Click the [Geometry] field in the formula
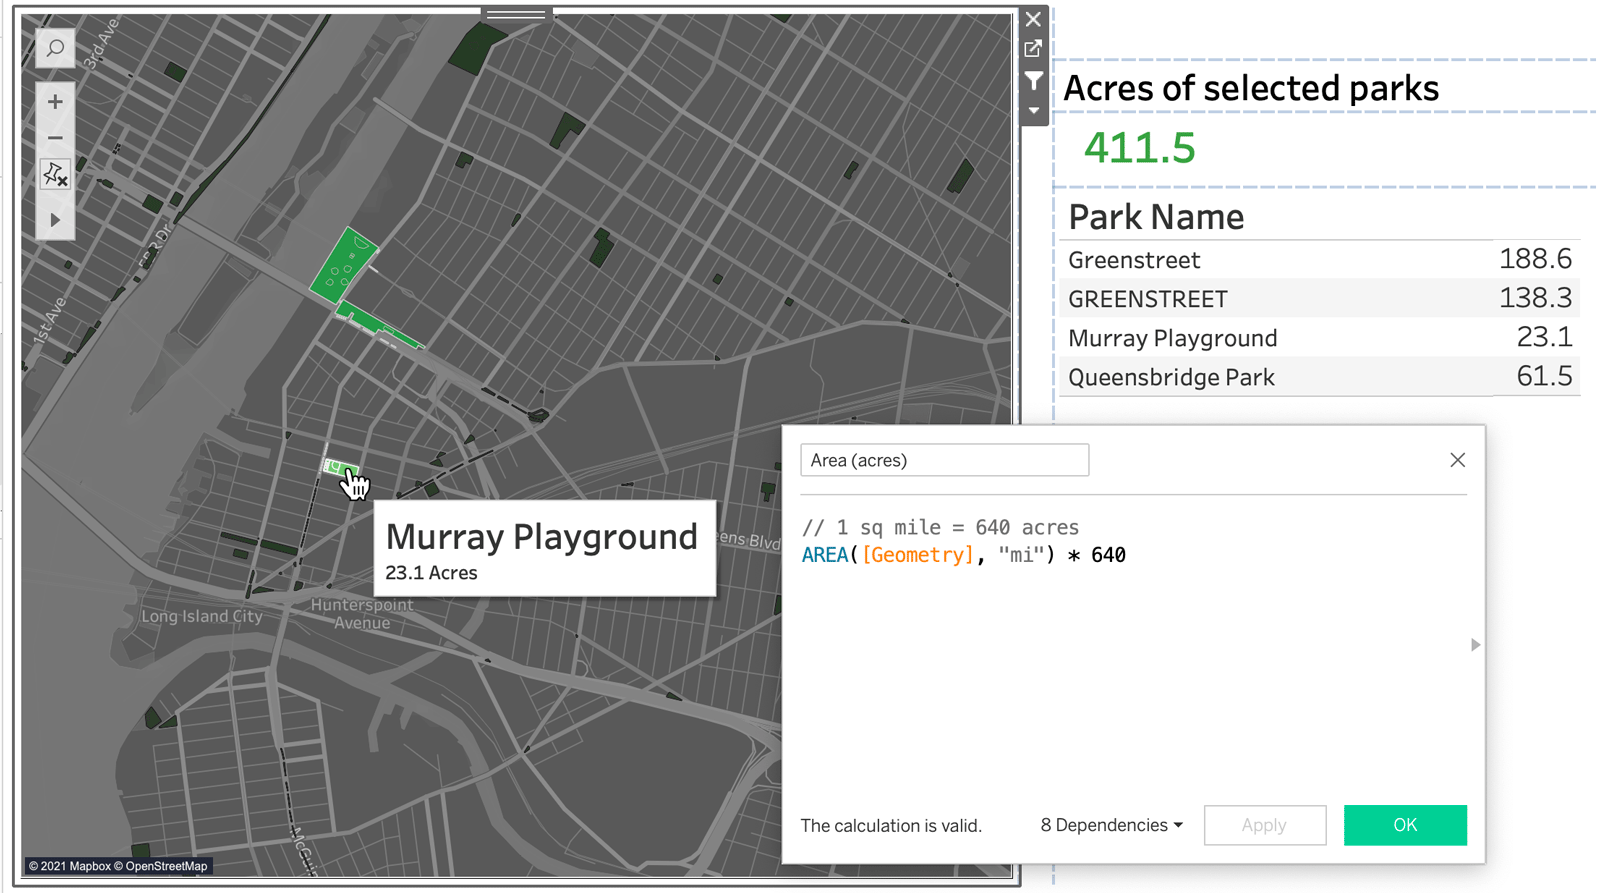 [x=917, y=555]
